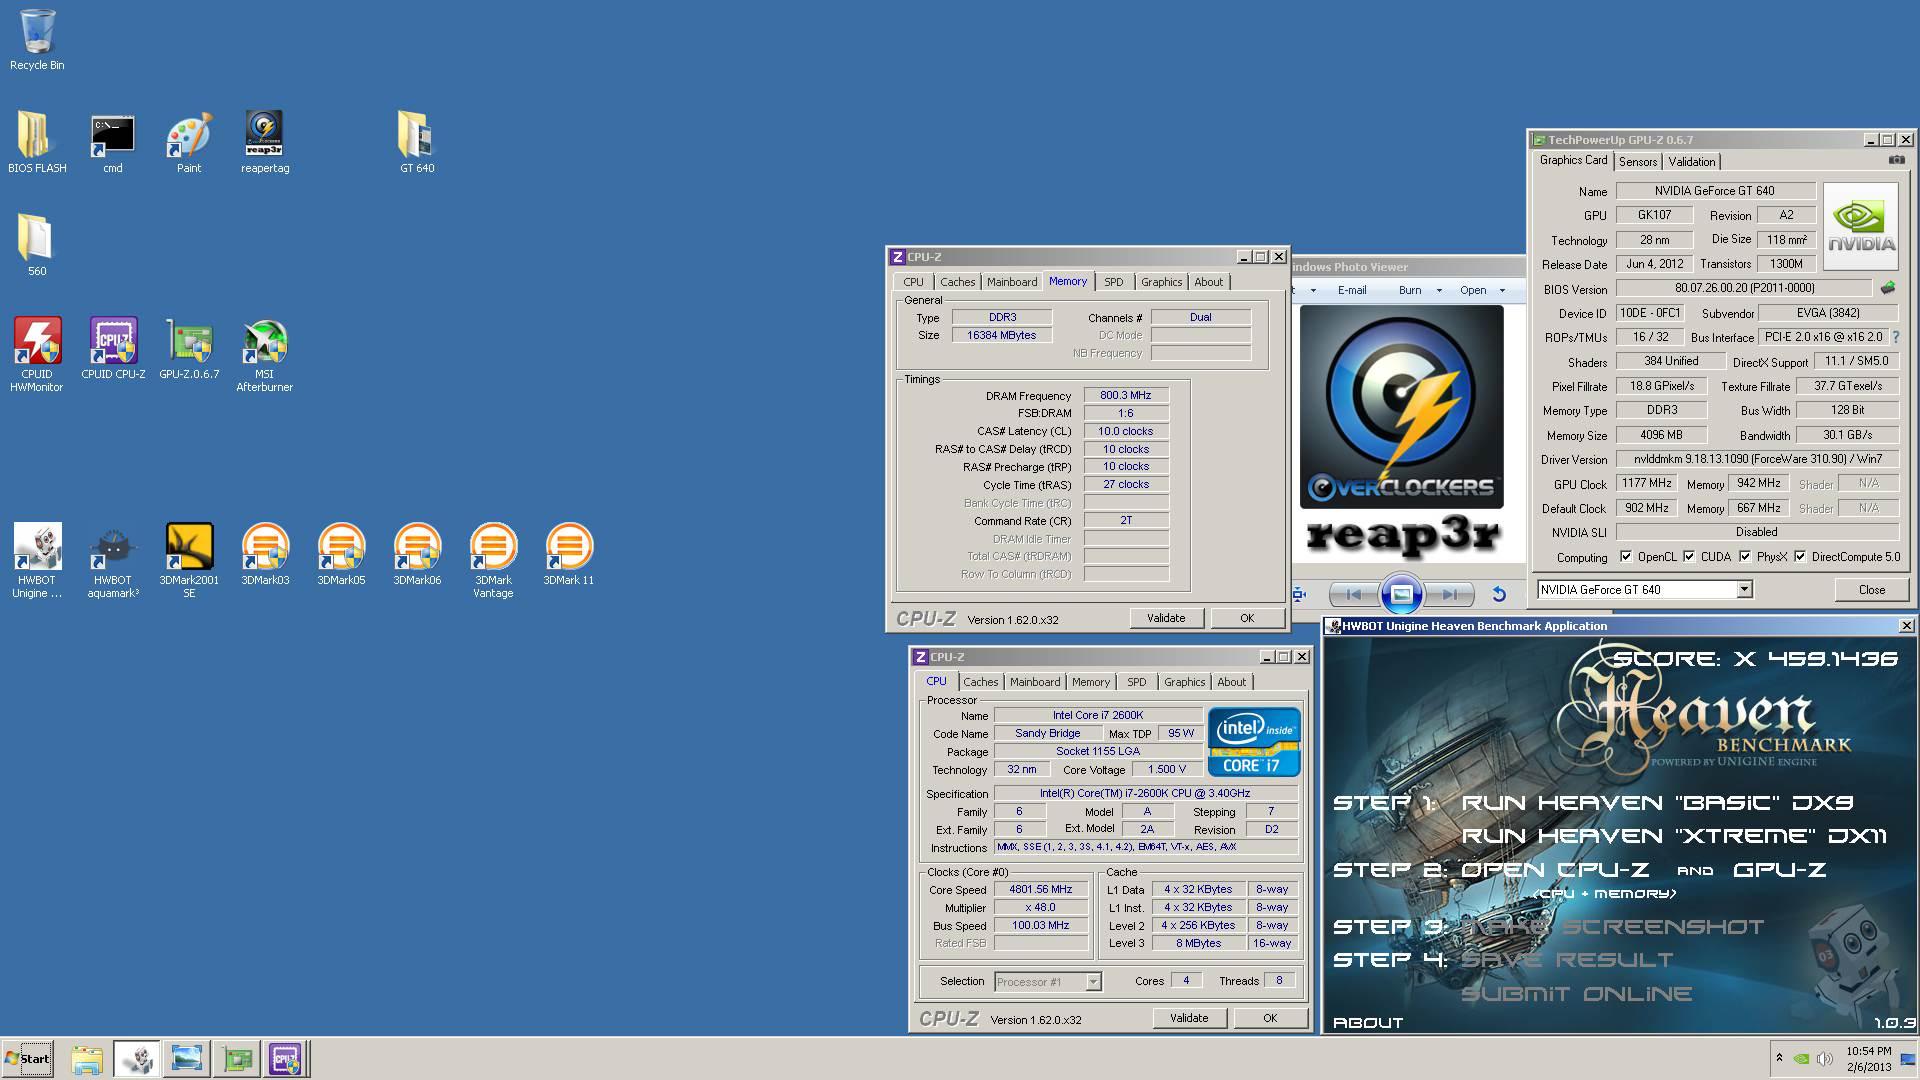This screenshot has width=1920, height=1080.
Task: Open the BIOS FLASH folder icon
Action: tap(37, 143)
